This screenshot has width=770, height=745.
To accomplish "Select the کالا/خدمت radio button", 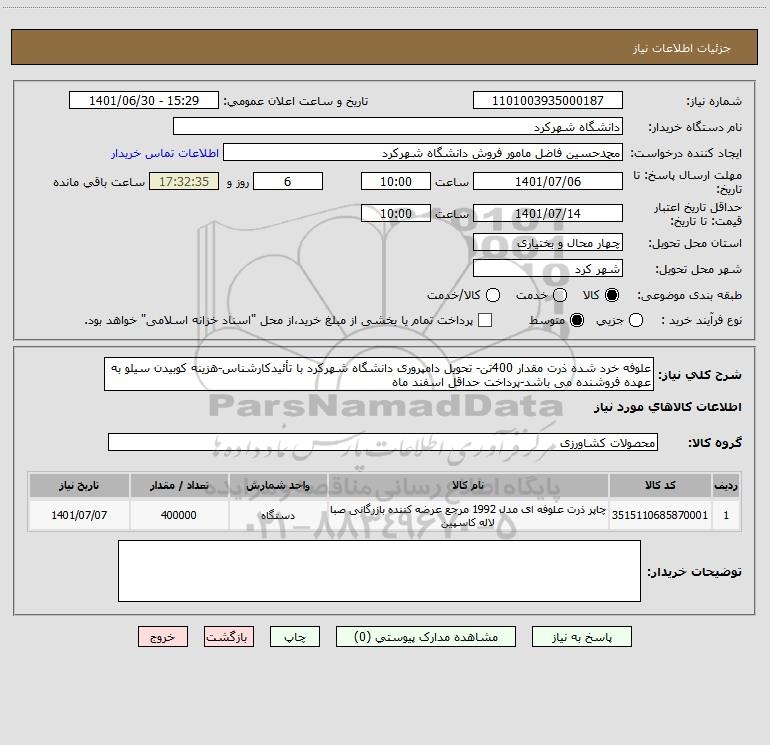I will tap(493, 295).
